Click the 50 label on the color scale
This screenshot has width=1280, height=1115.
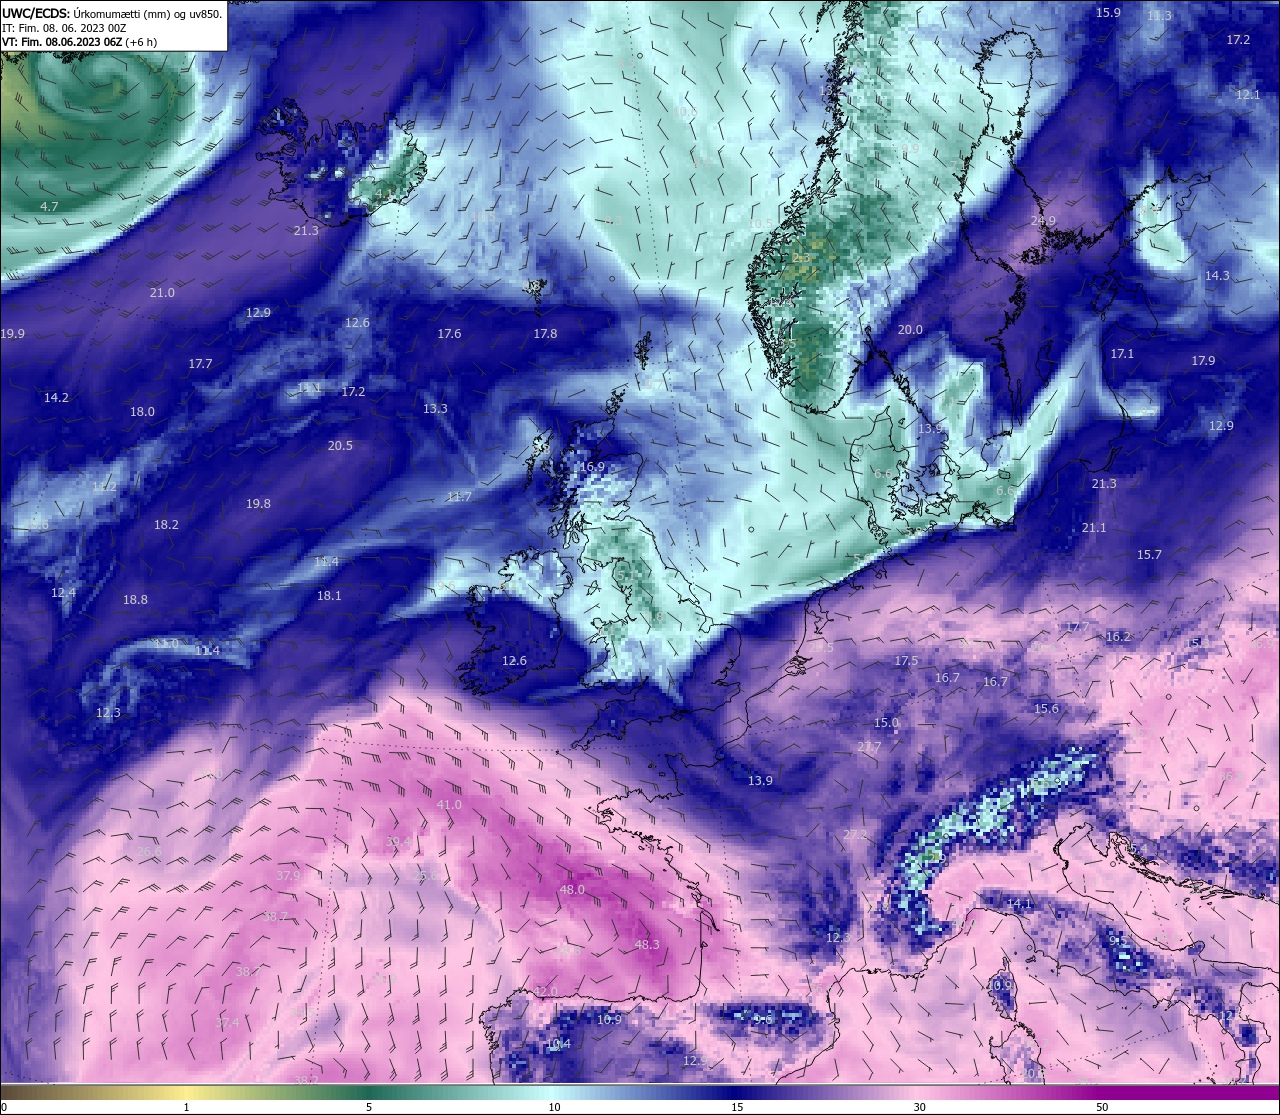coord(1101,1107)
